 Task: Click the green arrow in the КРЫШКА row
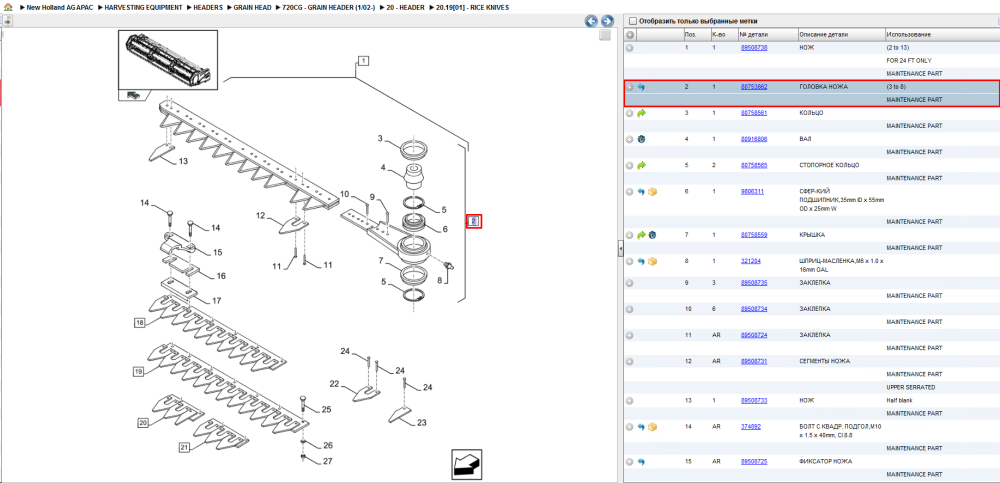tap(641, 235)
